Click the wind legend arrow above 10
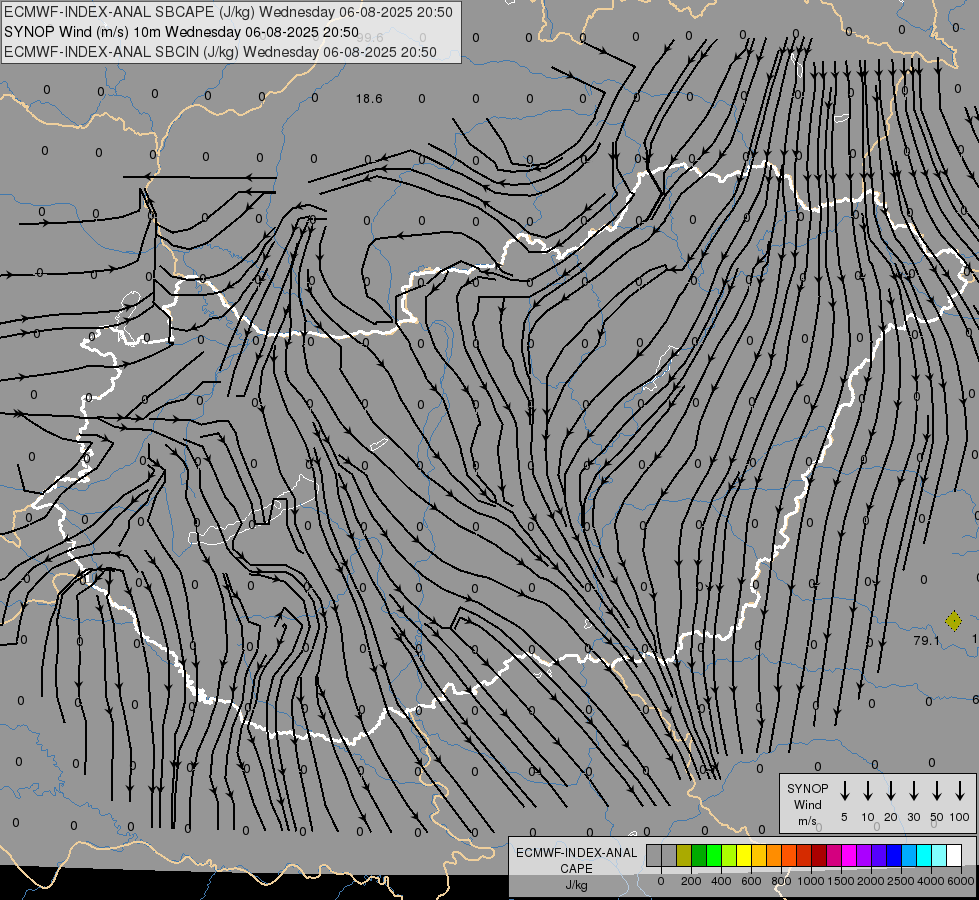This screenshot has height=900, width=979. [x=868, y=791]
